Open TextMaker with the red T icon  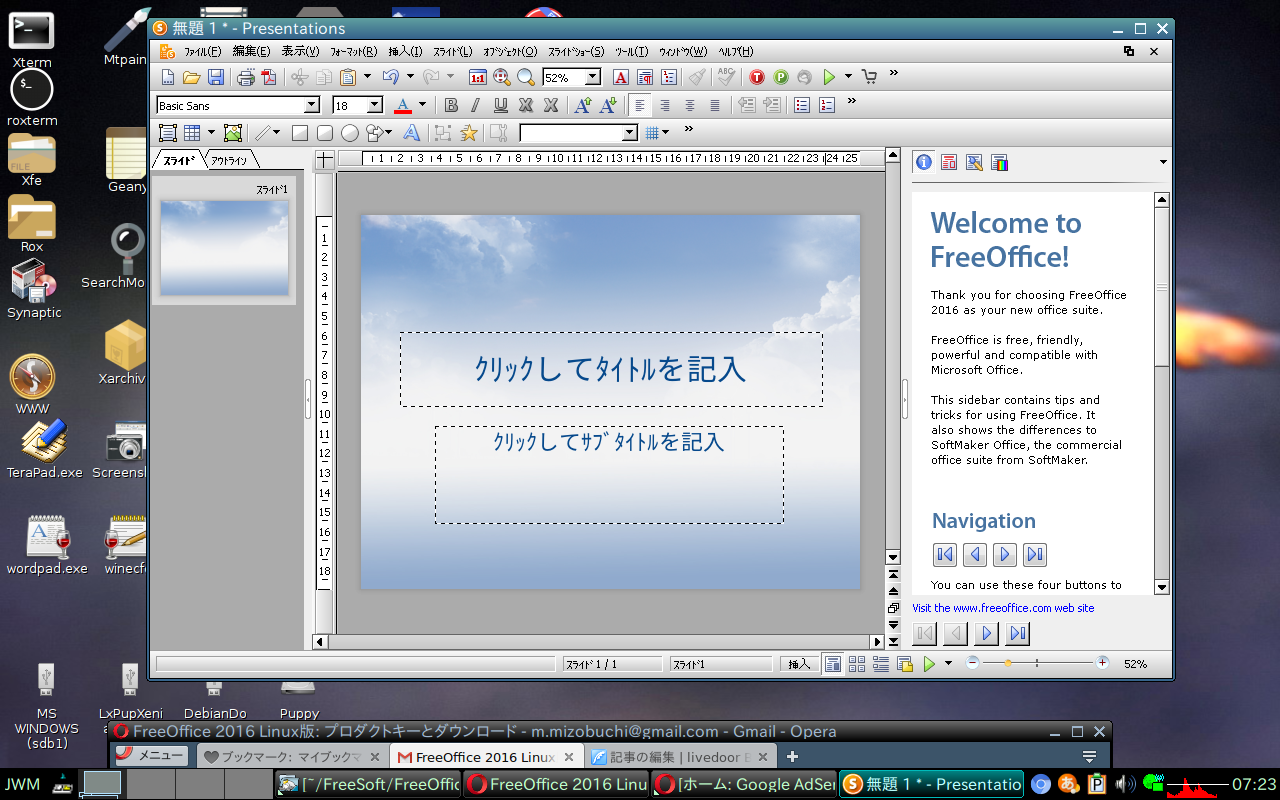[x=757, y=77]
